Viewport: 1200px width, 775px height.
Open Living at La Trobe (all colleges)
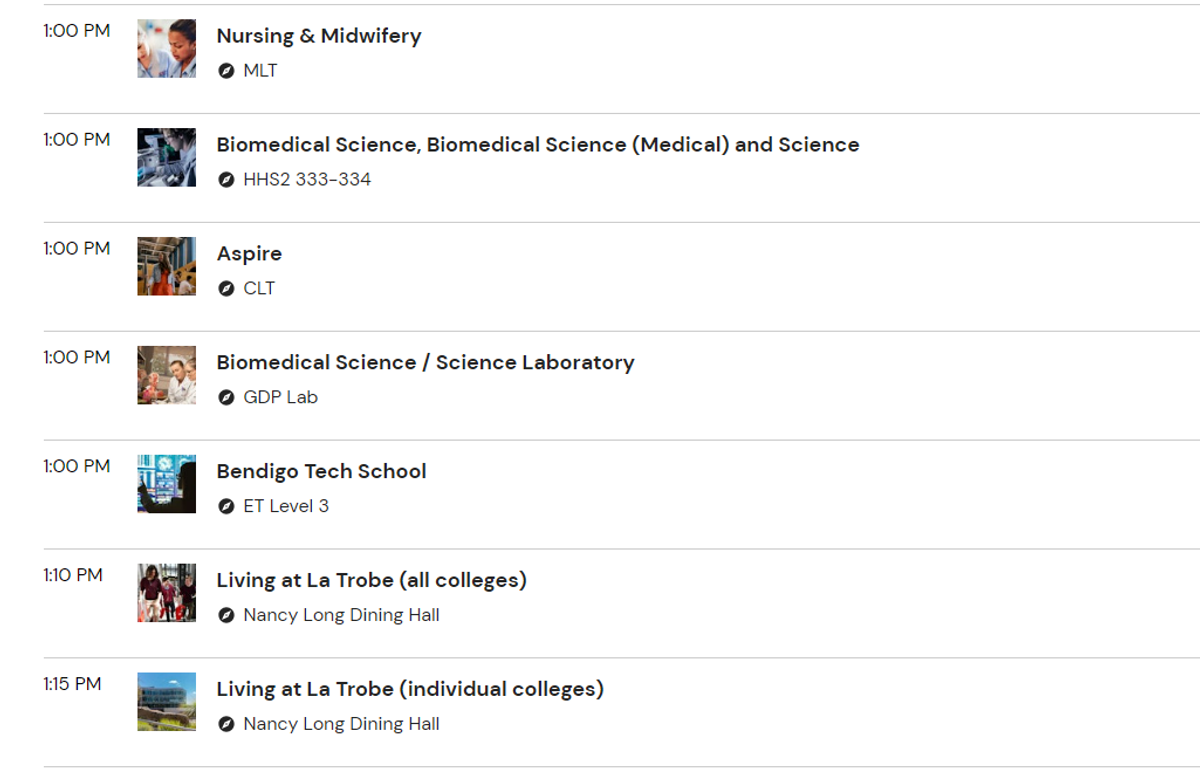[x=372, y=581]
